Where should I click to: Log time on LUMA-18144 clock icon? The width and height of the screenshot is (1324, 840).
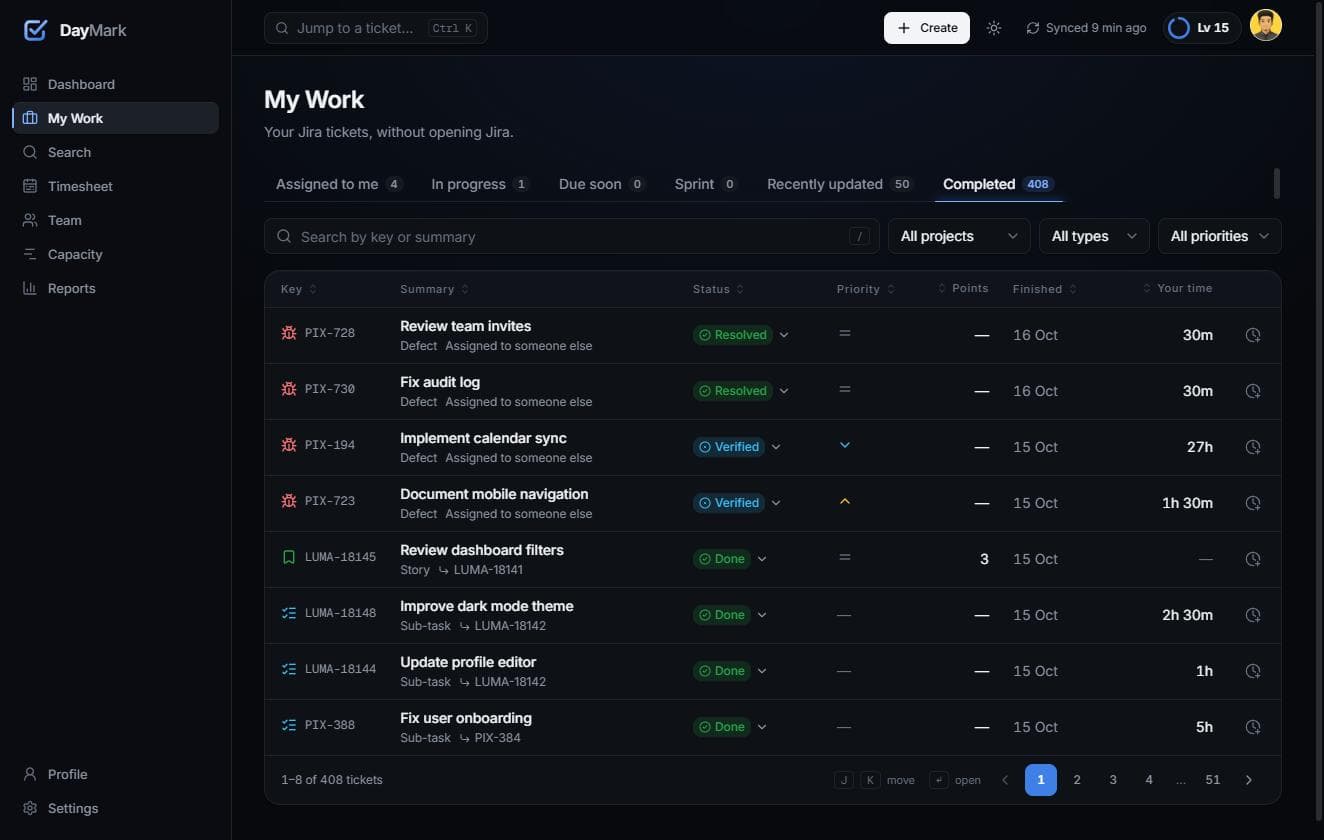(1253, 671)
